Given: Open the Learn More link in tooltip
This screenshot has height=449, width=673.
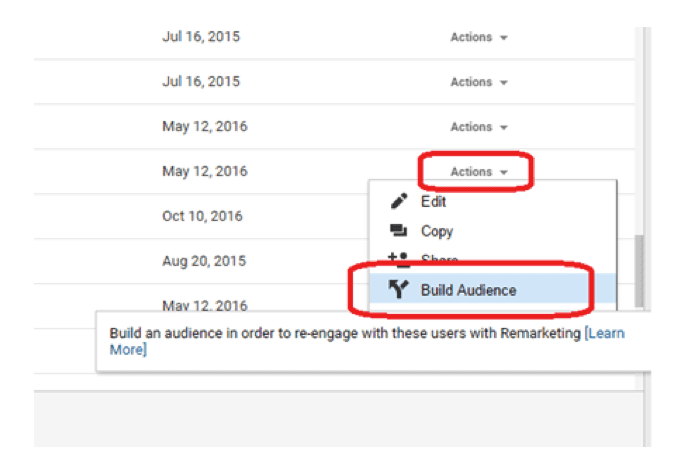Looking at the screenshot, I should coord(605,333).
